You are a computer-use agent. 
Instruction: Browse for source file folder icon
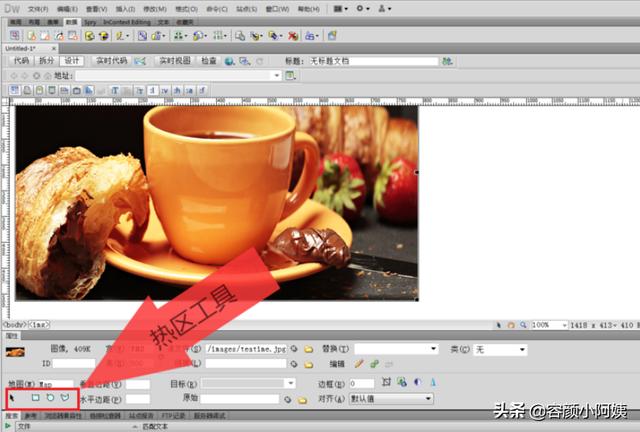[x=309, y=349]
